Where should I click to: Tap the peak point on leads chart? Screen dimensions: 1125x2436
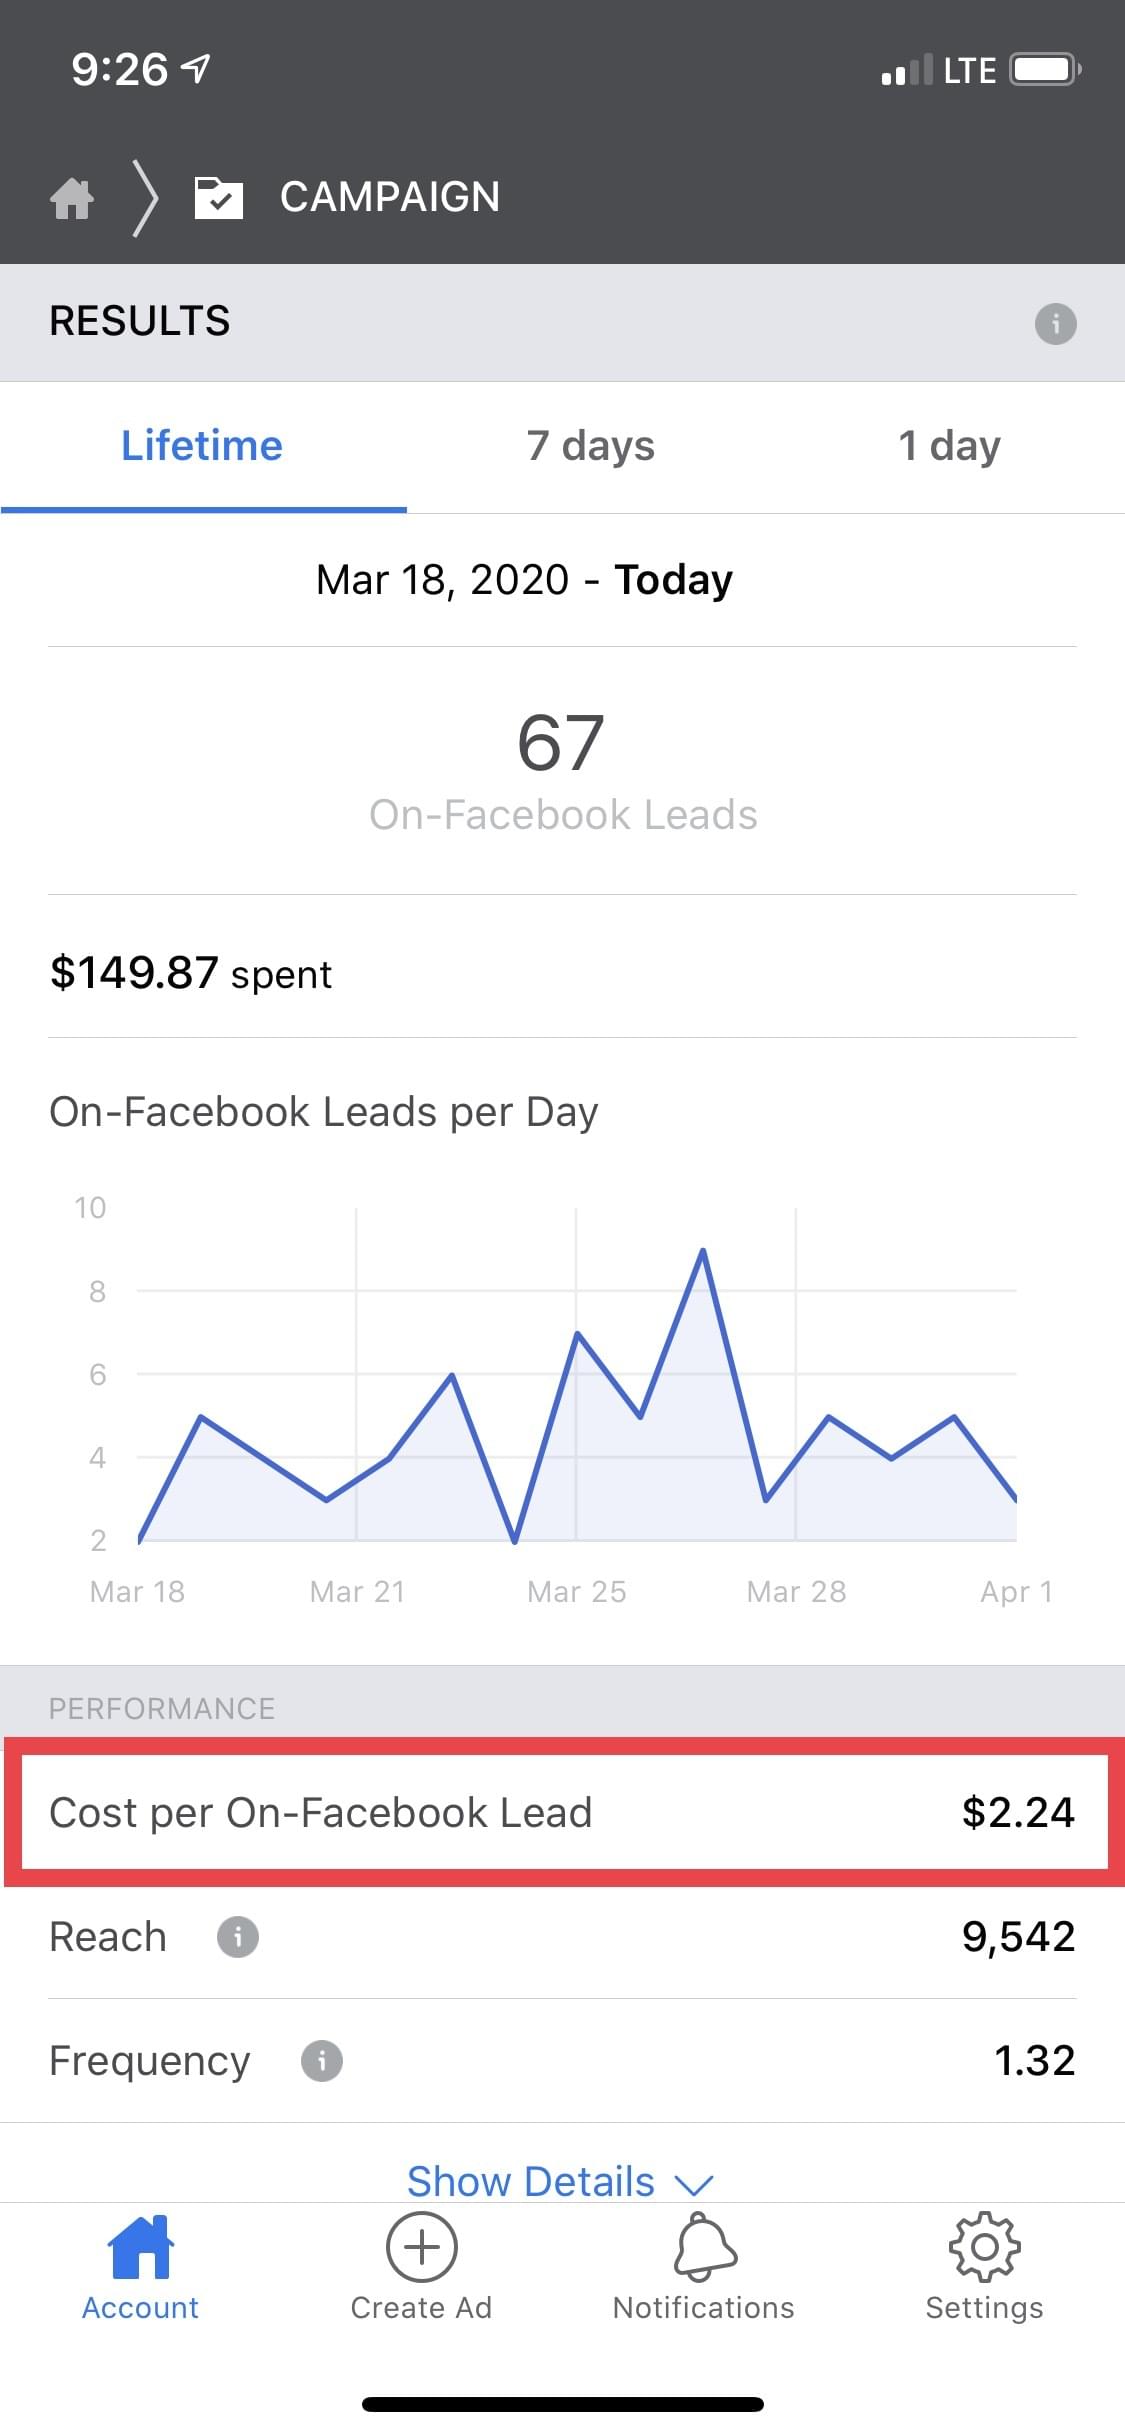(x=703, y=1250)
